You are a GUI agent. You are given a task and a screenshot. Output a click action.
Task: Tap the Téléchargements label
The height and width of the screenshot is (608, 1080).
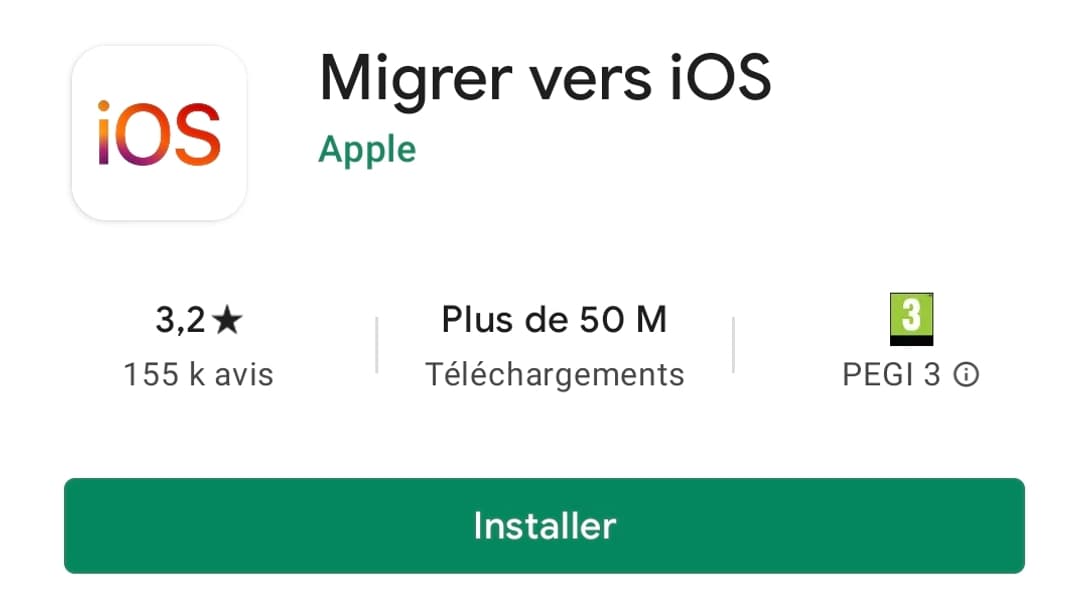[554, 375]
